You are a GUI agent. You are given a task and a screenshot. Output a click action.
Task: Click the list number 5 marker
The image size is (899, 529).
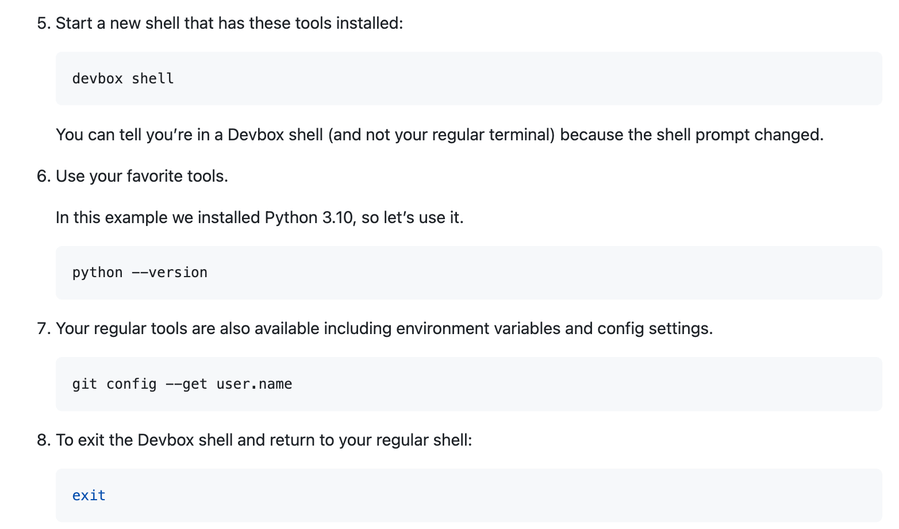43,23
